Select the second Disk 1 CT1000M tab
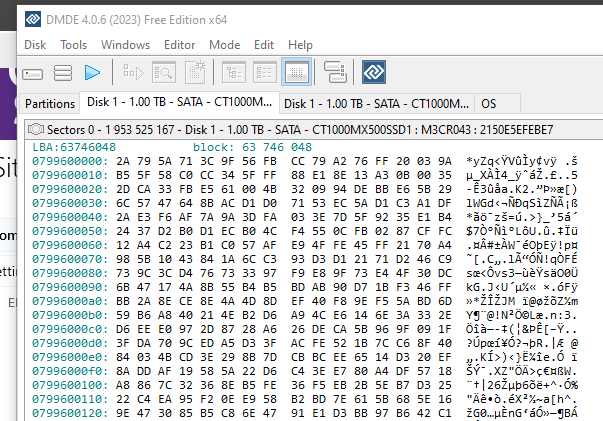 pyautogui.click(x=376, y=103)
